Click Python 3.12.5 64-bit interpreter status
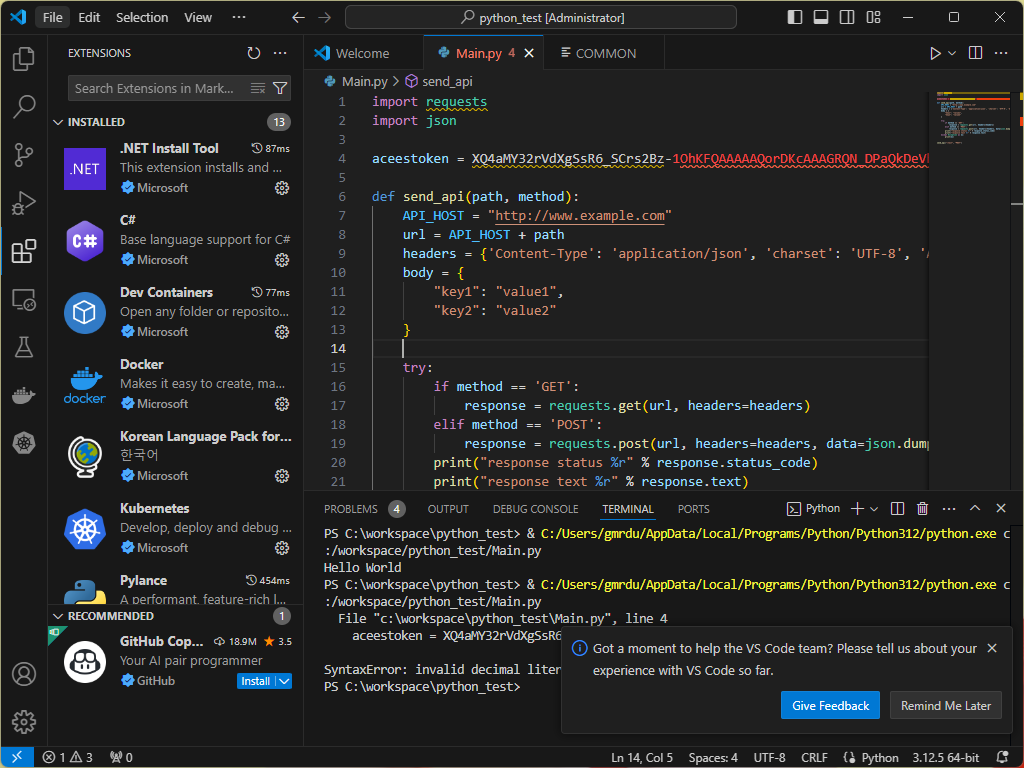 coord(946,758)
